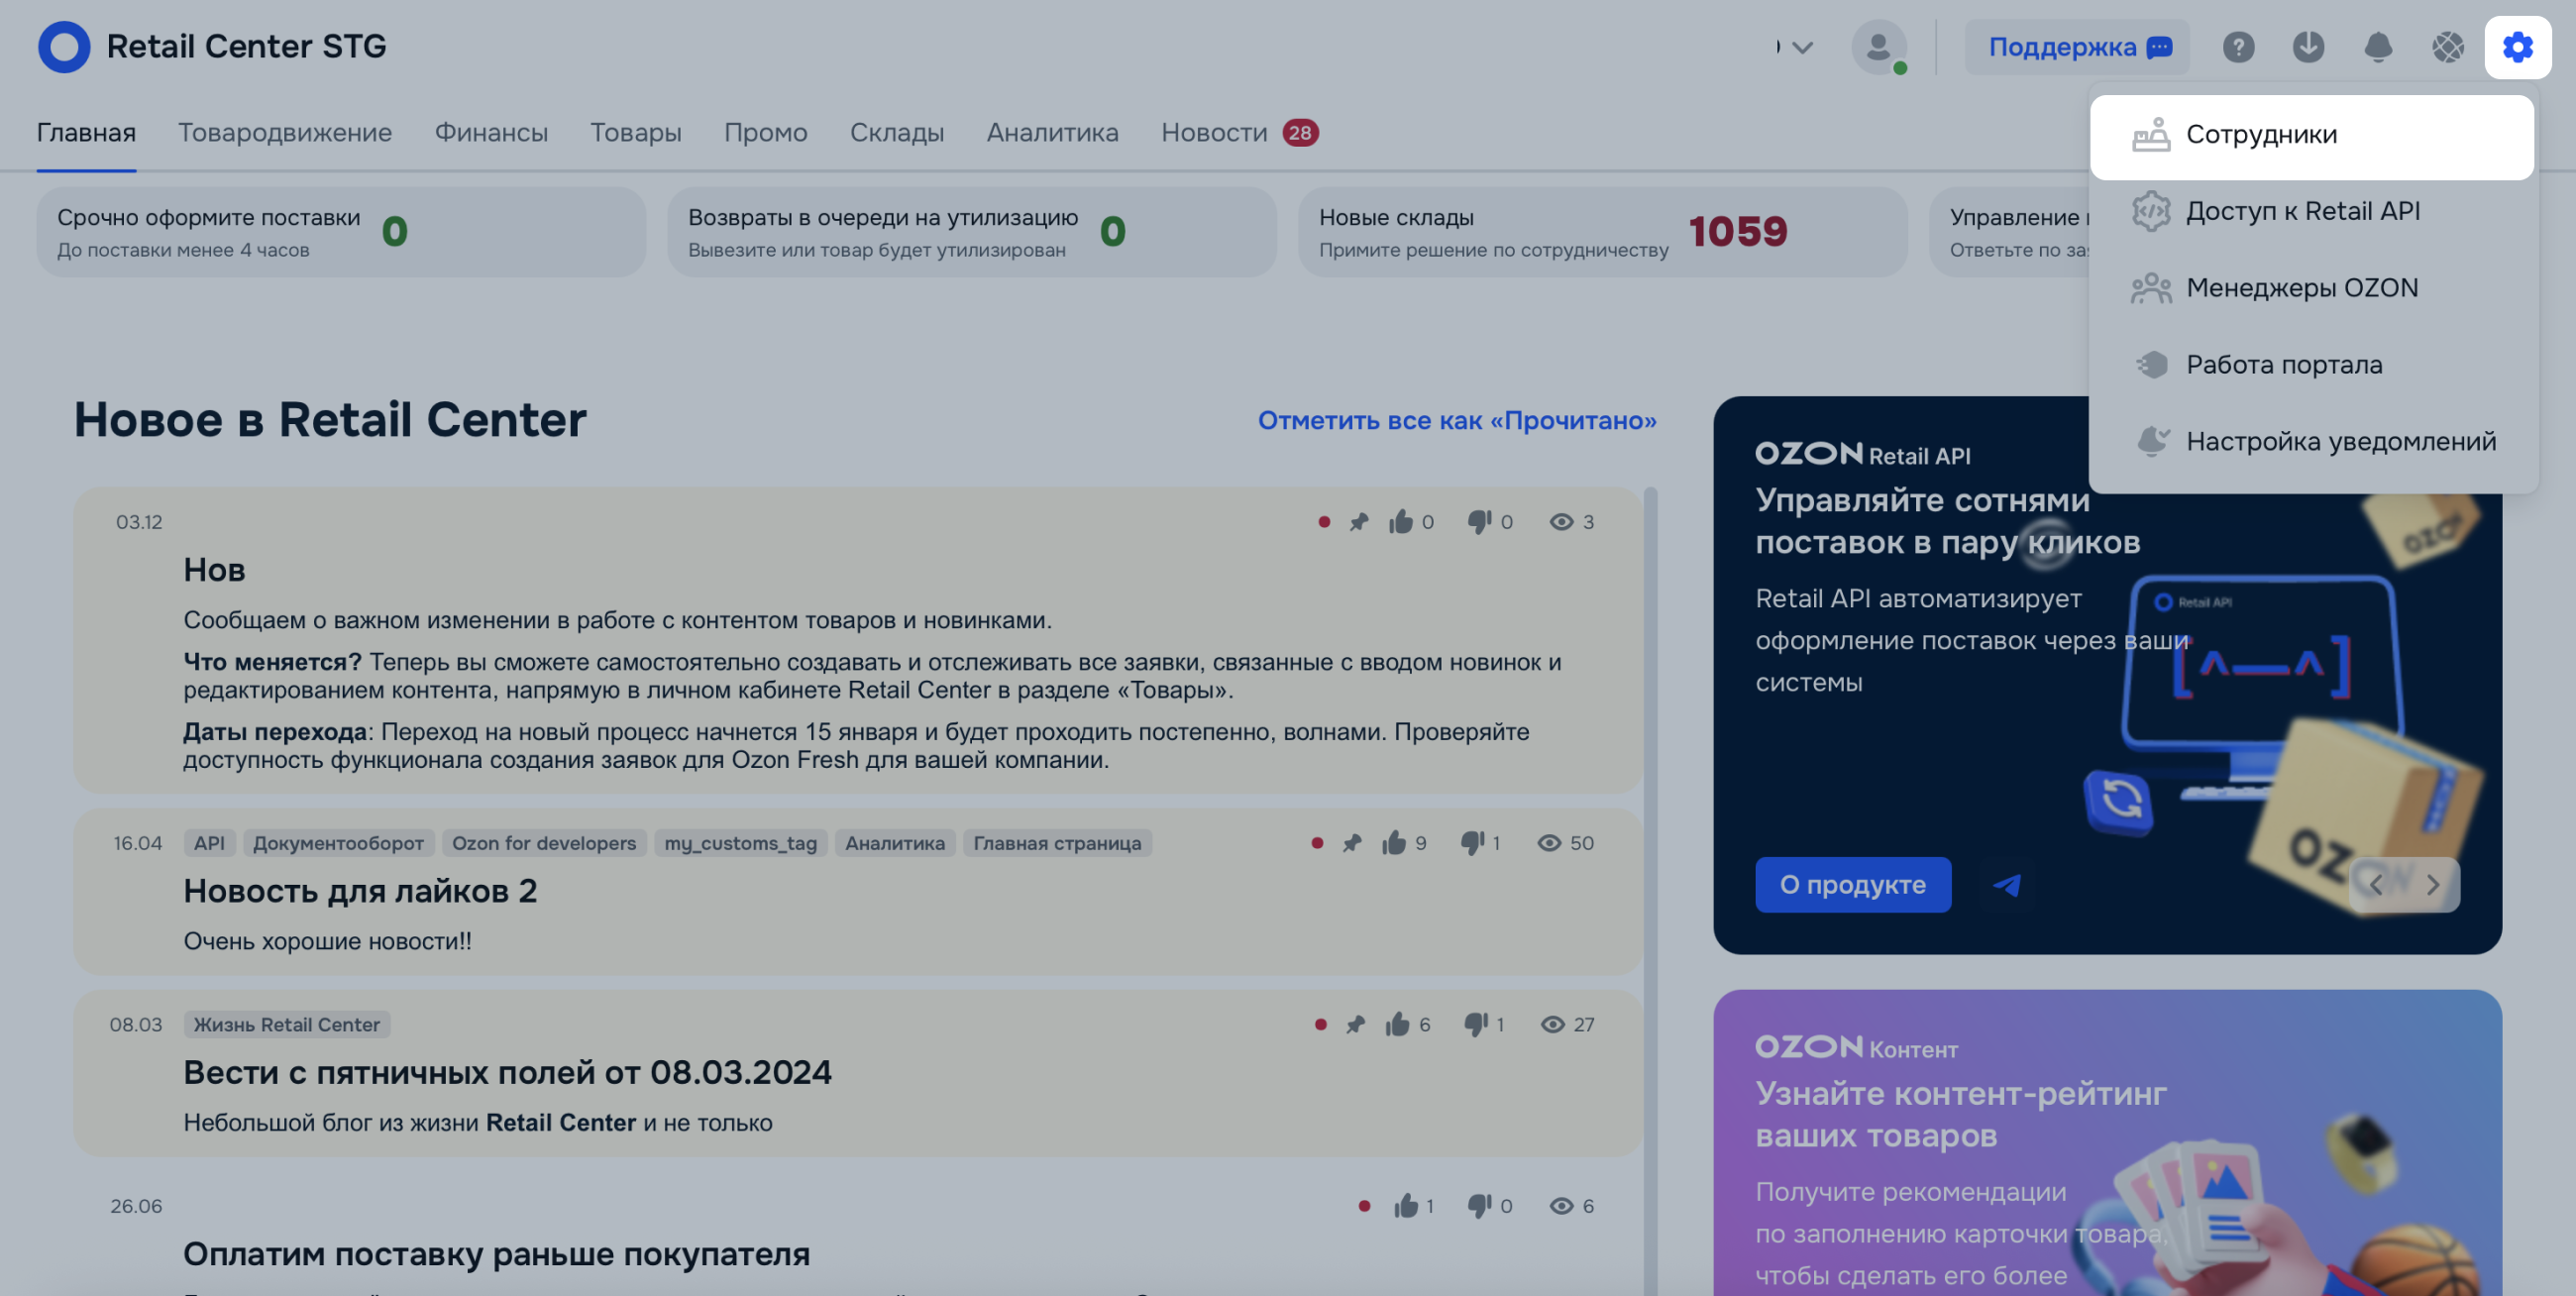
Task: Switch to the 'Финансы' tab
Action: pyautogui.click(x=491, y=133)
